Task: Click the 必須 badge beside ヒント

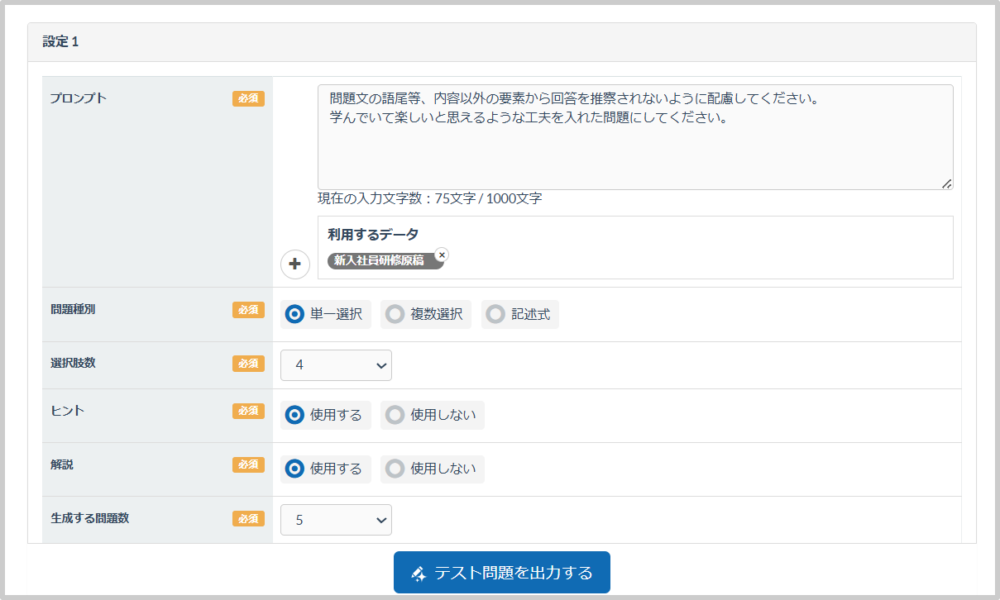Action: [248, 411]
